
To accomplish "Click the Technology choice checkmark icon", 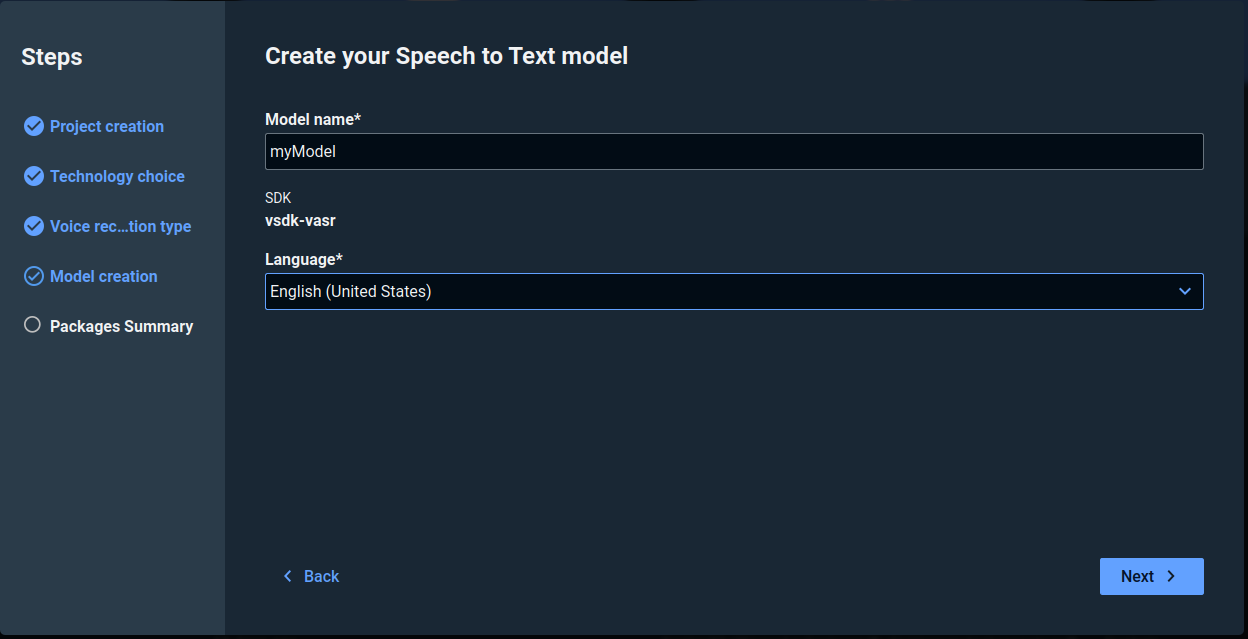I will click(x=34, y=176).
